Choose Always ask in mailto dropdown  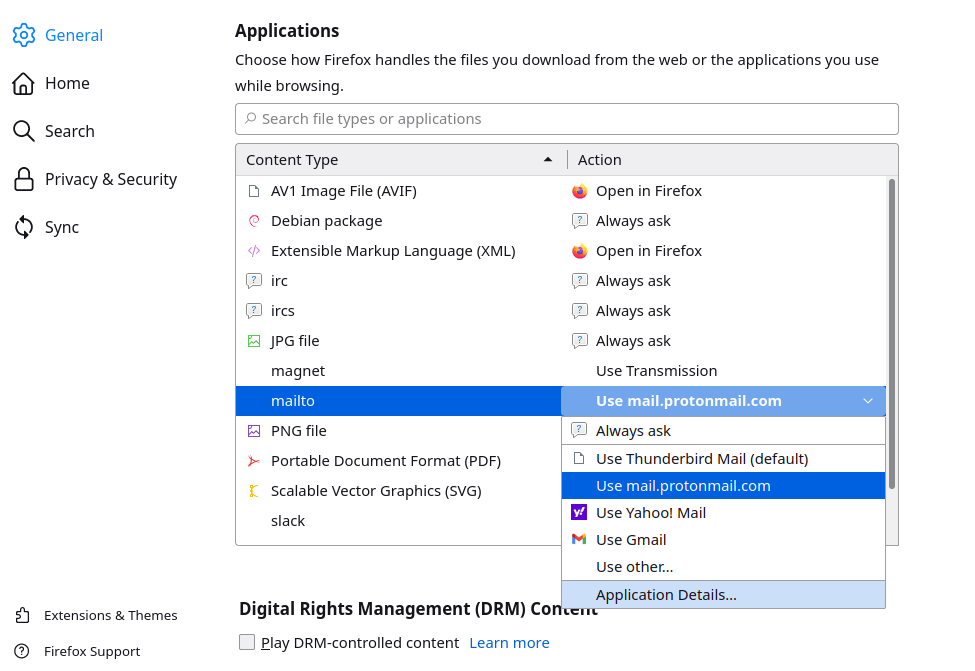tap(723, 430)
